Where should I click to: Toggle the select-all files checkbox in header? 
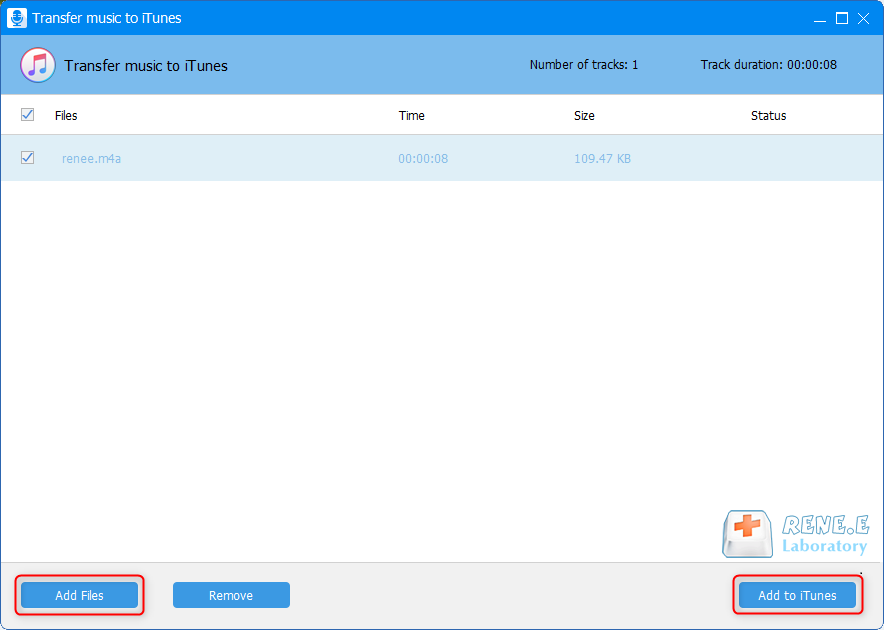[27, 115]
